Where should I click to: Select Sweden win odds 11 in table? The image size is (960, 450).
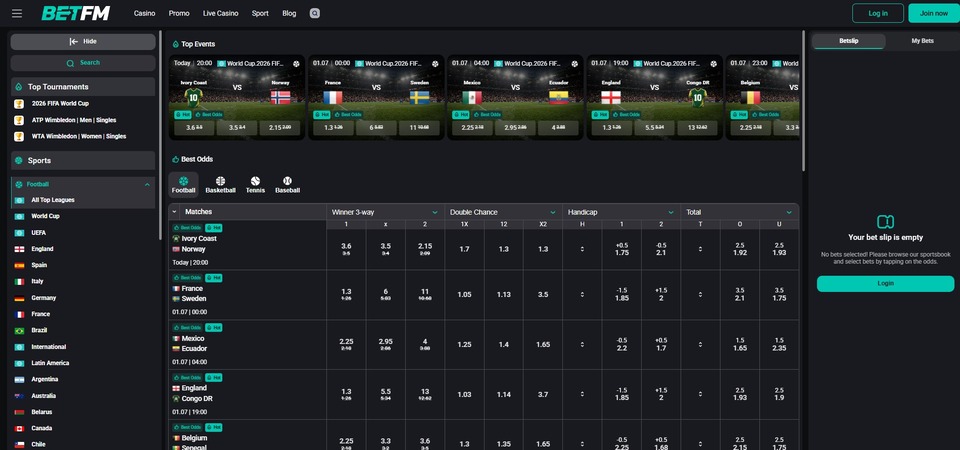(425, 294)
